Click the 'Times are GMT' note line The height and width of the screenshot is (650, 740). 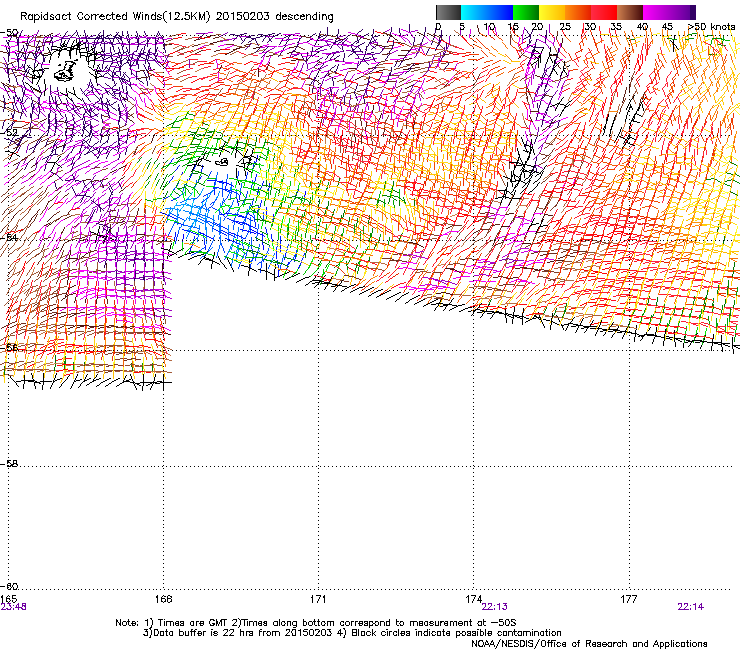(x=316, y=623)
